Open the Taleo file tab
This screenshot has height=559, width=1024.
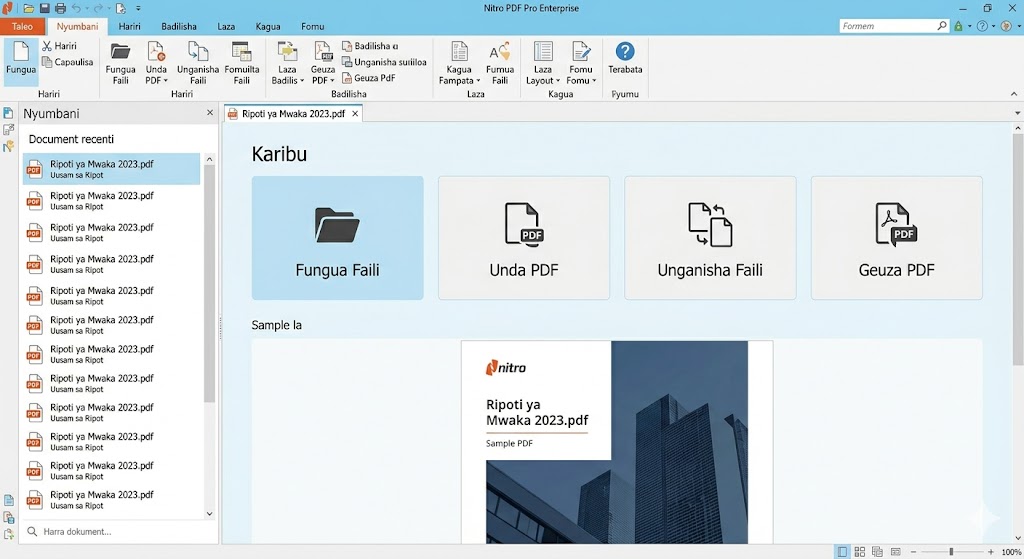coord(22,26)
